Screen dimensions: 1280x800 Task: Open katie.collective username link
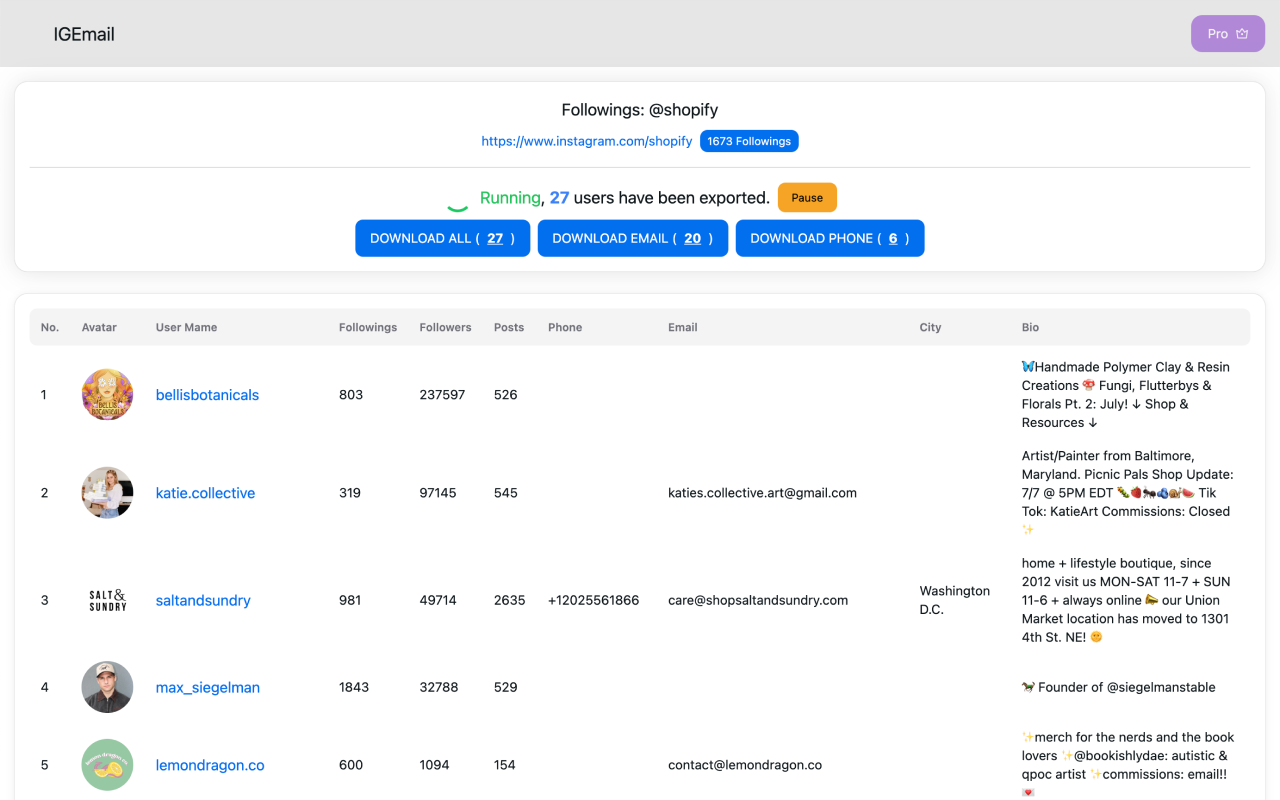pos(205,492)
